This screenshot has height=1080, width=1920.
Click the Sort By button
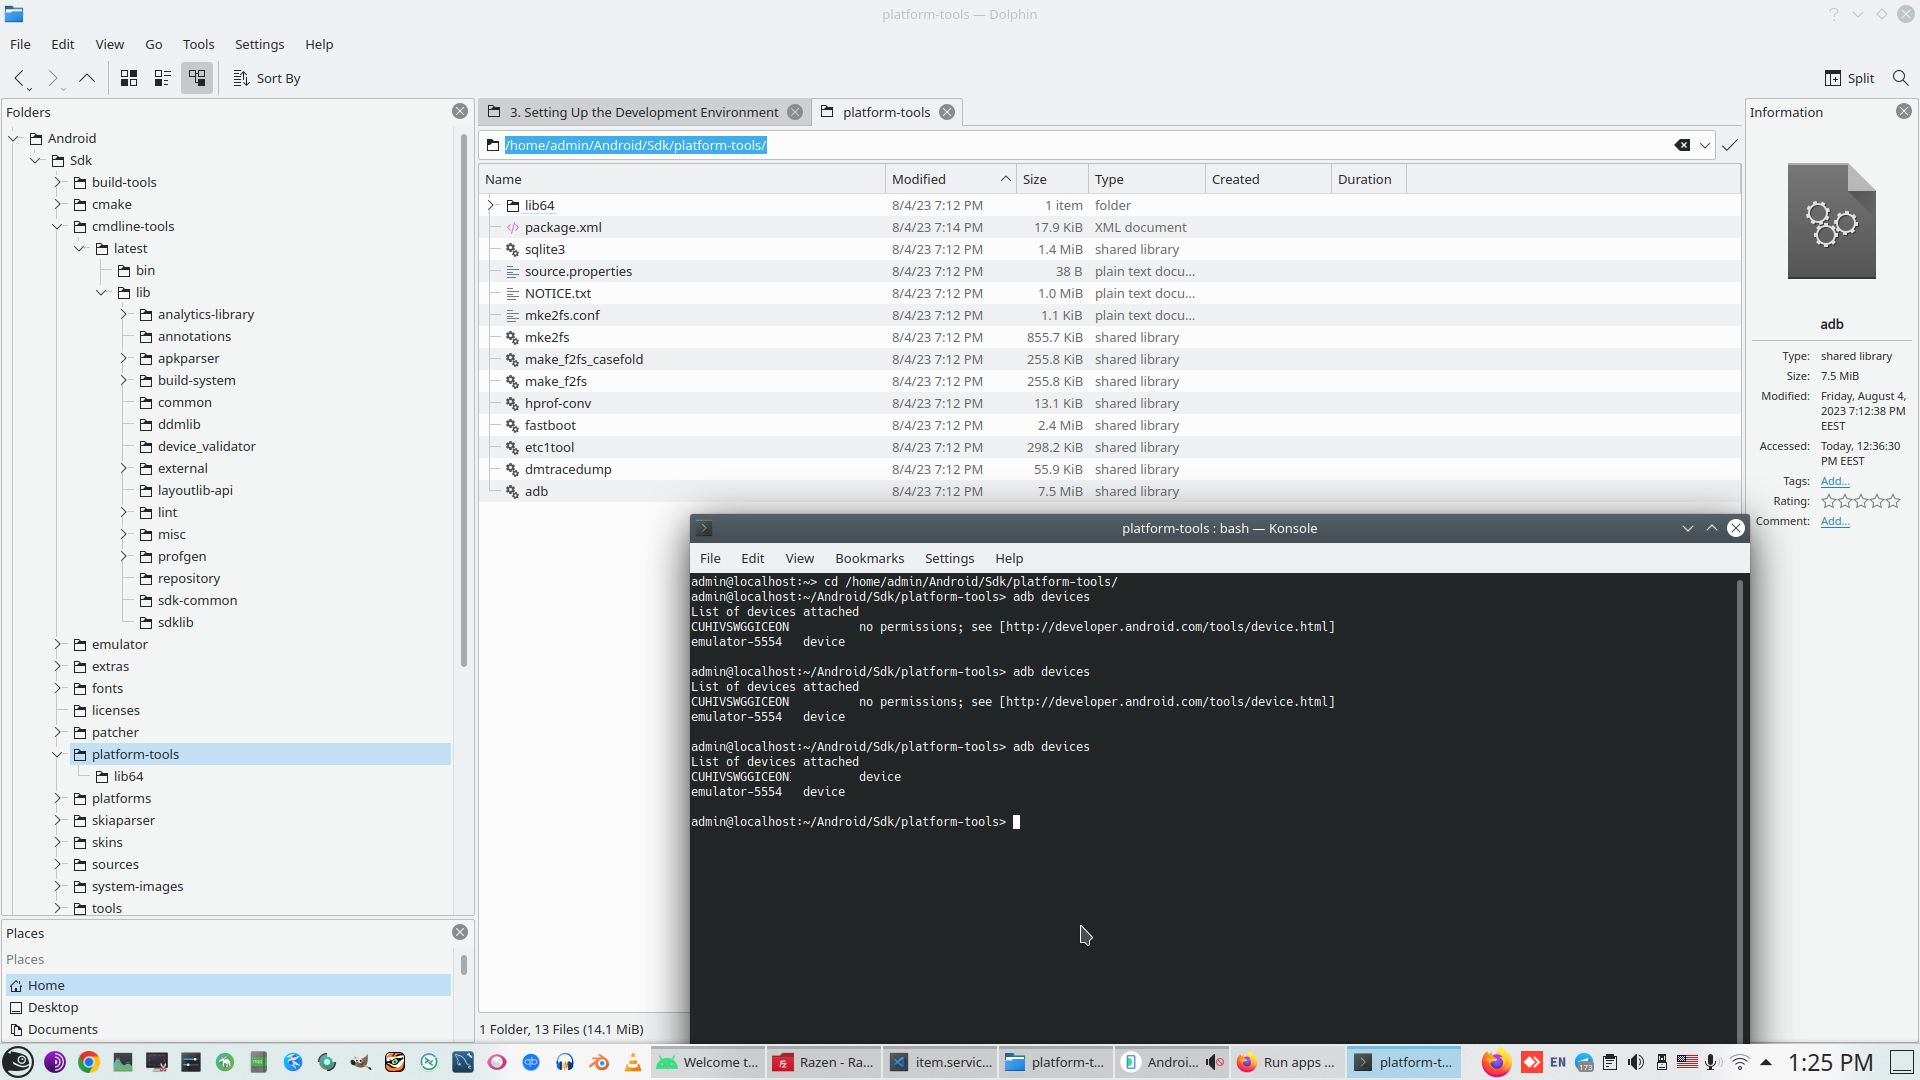[x=267, y=78]
